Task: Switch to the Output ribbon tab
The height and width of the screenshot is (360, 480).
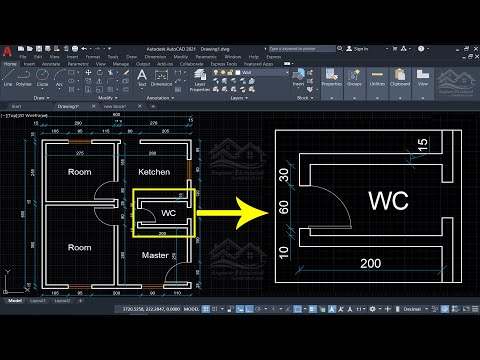Action: [143, 64]
